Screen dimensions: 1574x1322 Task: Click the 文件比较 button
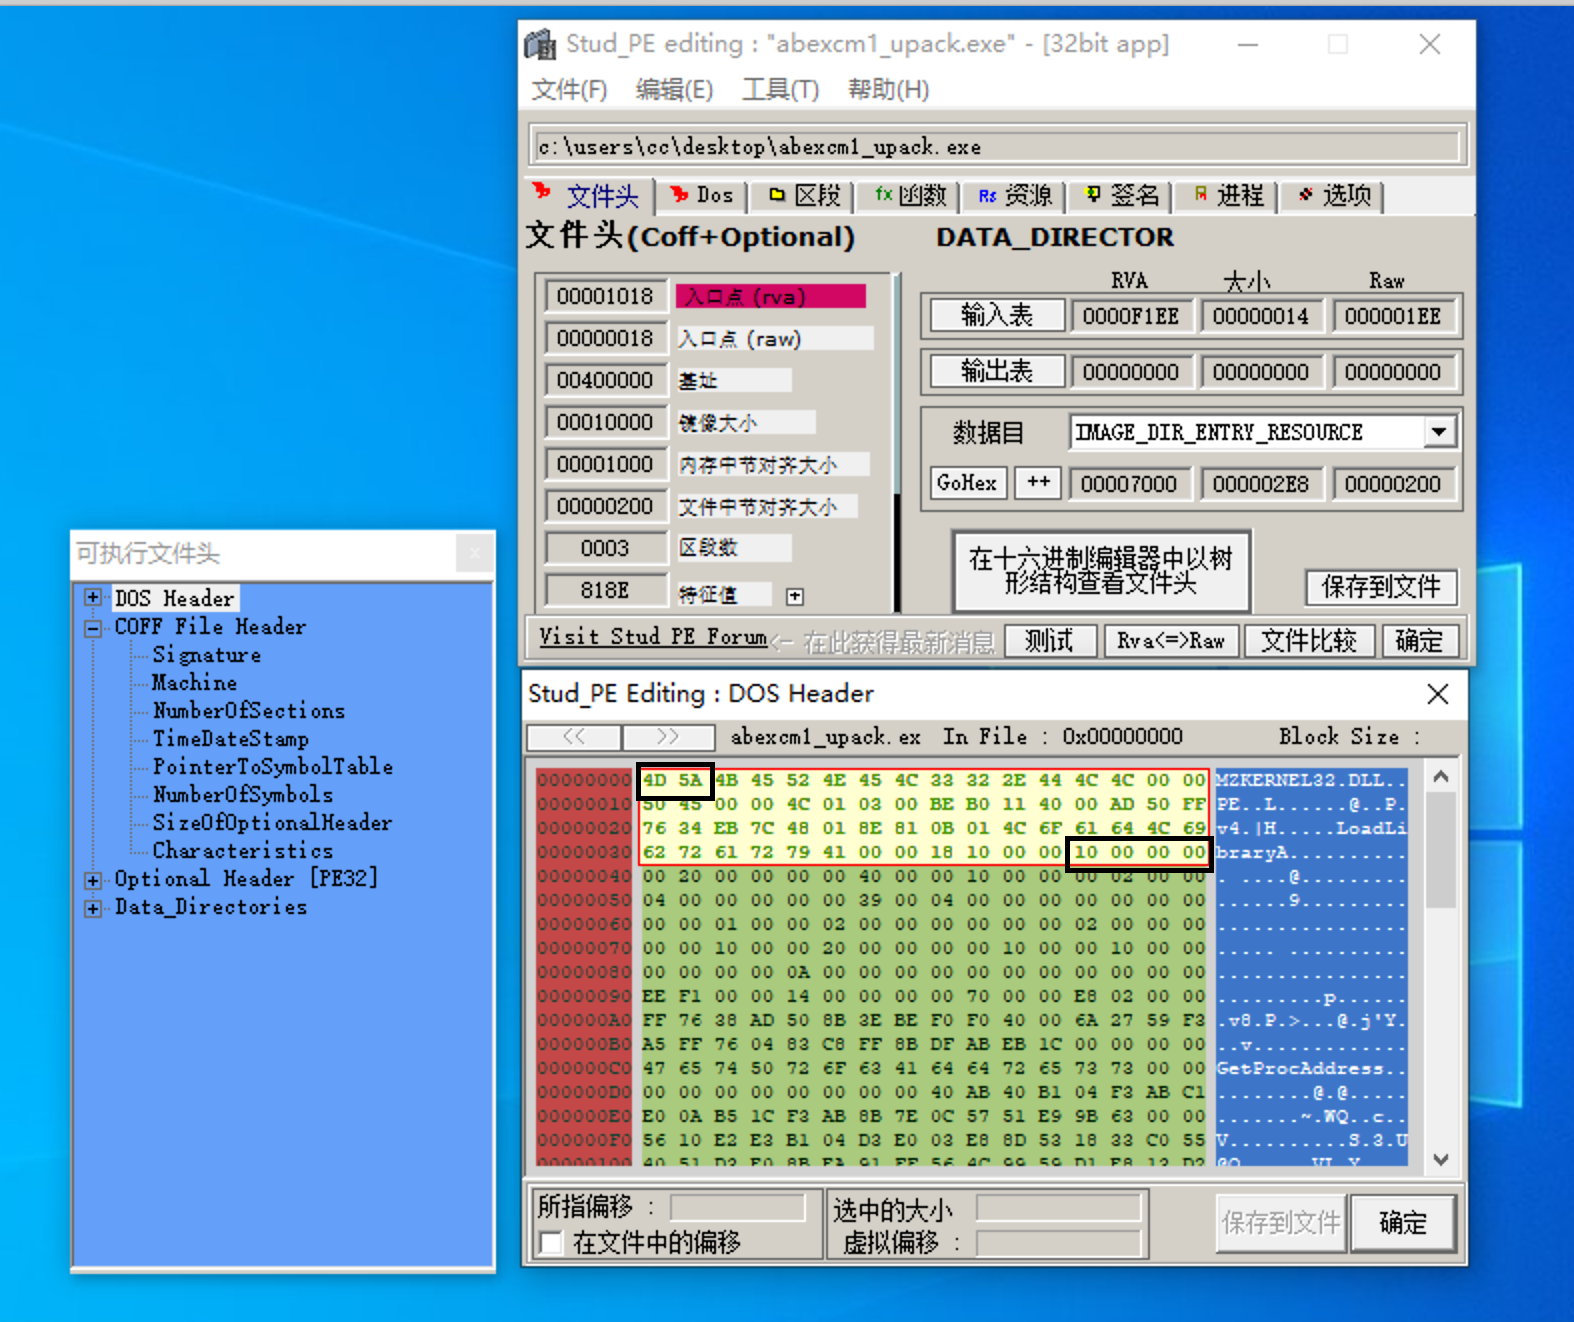coord(1308,641)
